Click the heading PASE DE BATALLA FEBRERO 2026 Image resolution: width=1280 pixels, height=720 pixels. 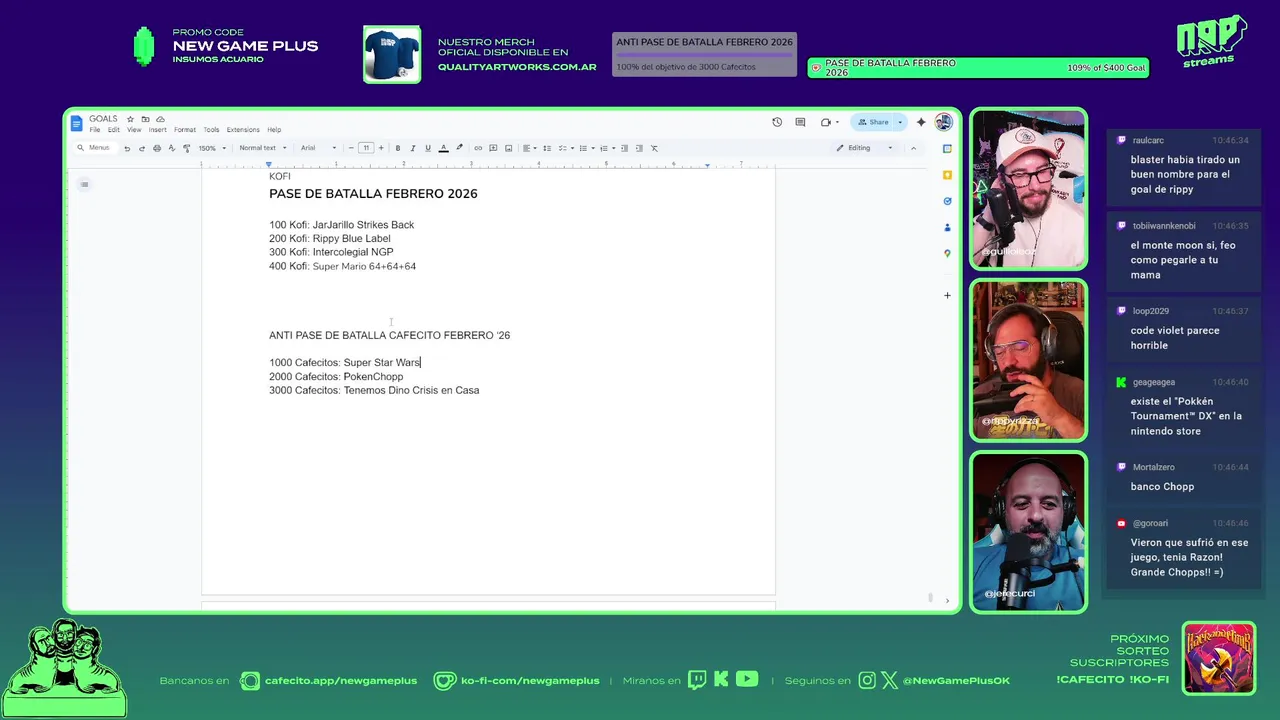(x=373, y=194)
